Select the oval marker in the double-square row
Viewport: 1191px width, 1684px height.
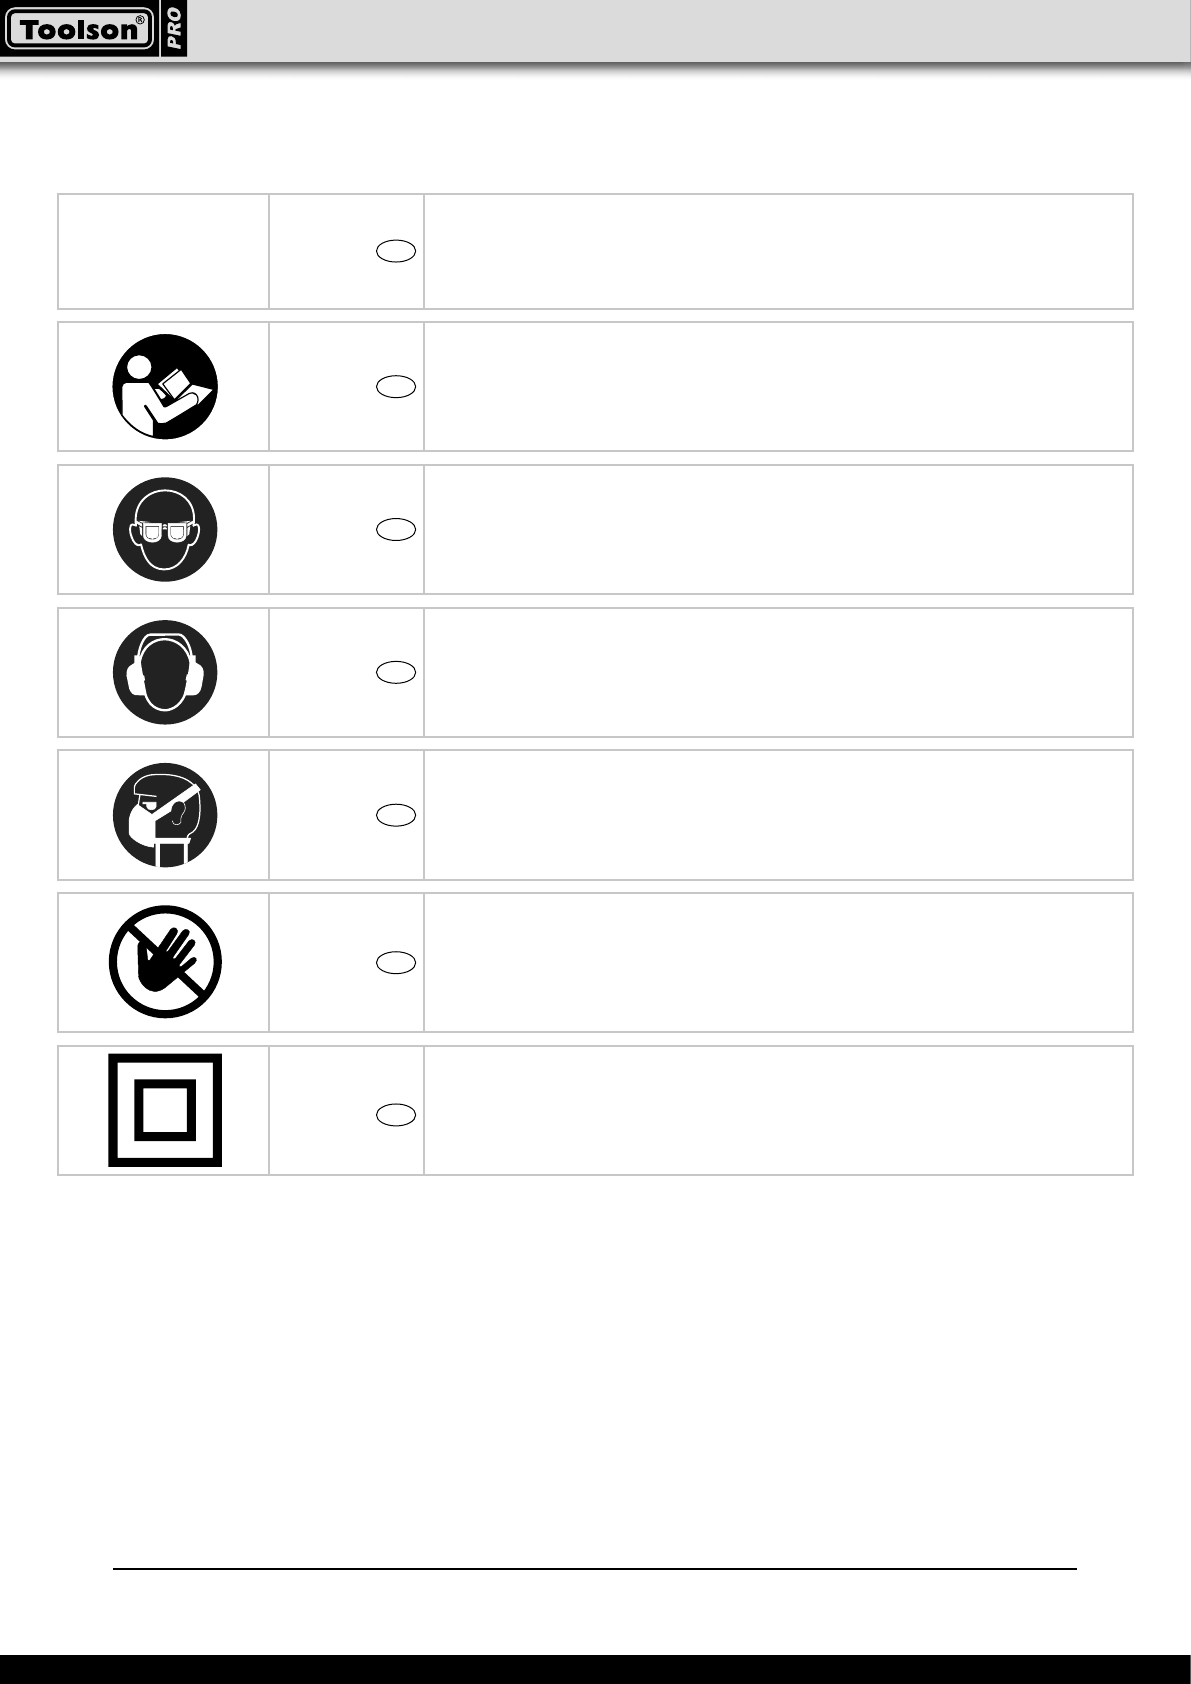[x=397, y=1115]
